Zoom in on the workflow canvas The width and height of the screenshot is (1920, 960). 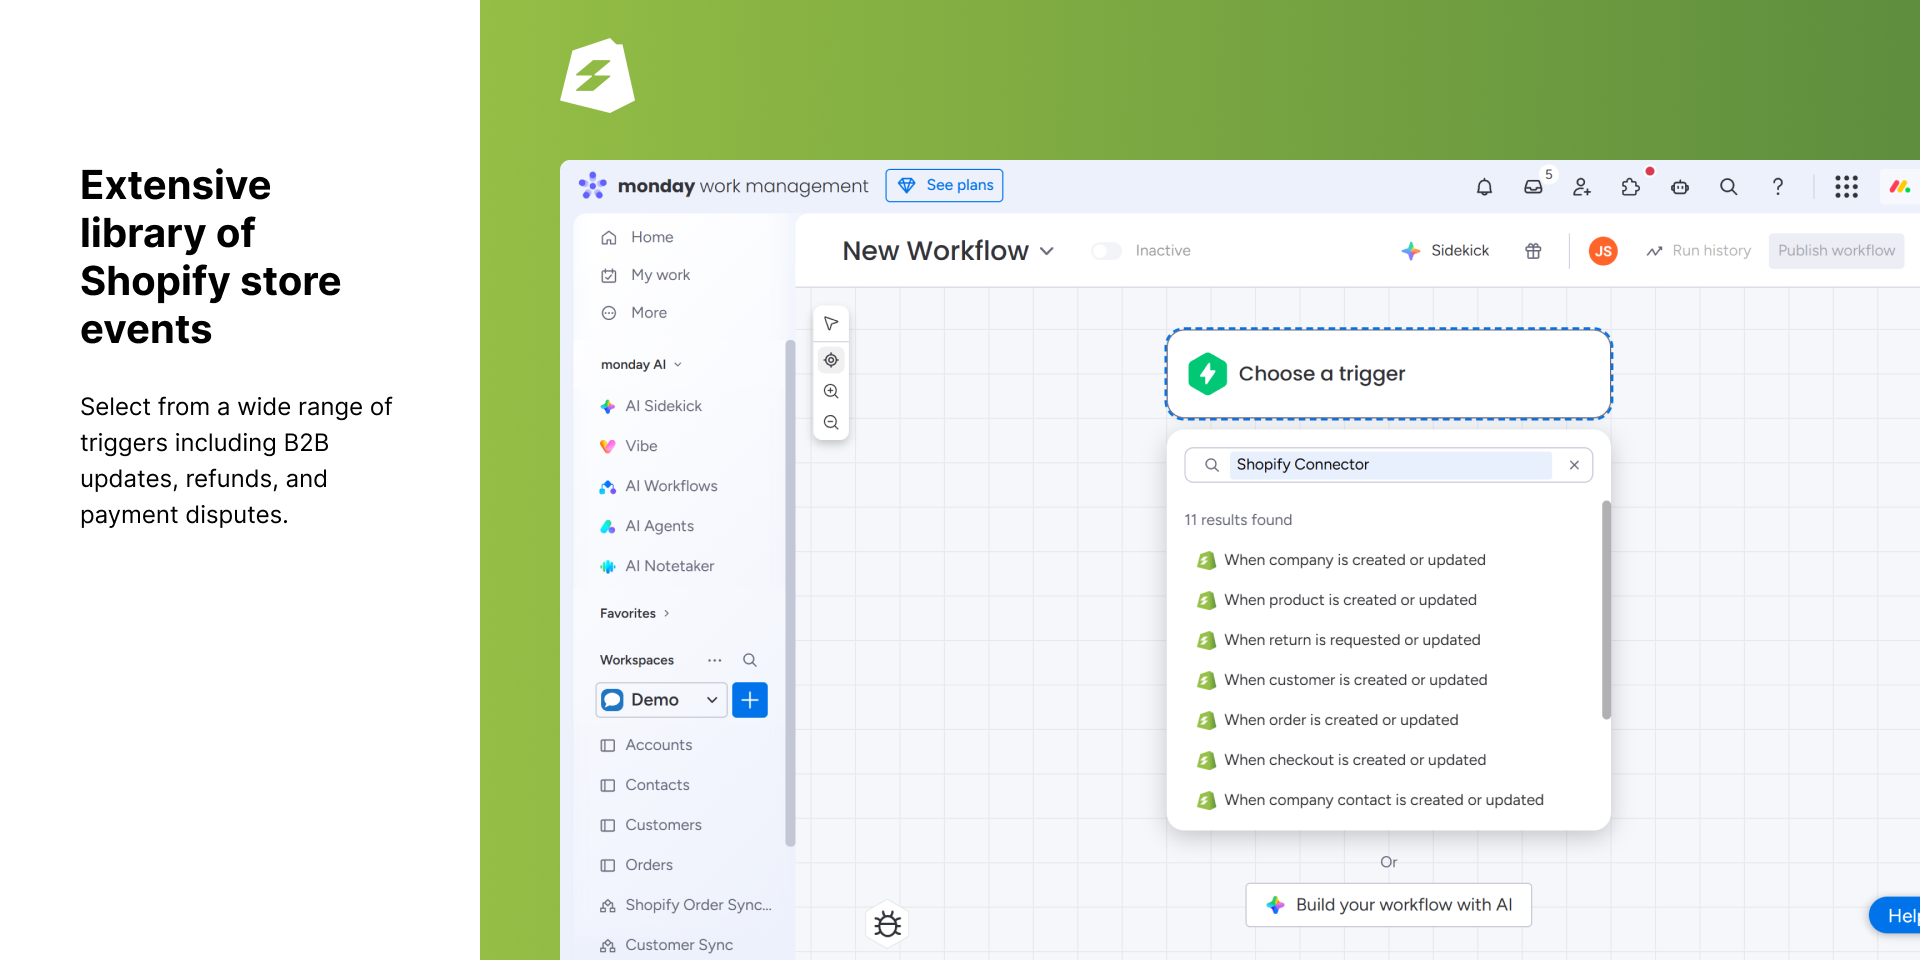pos(831,391)
